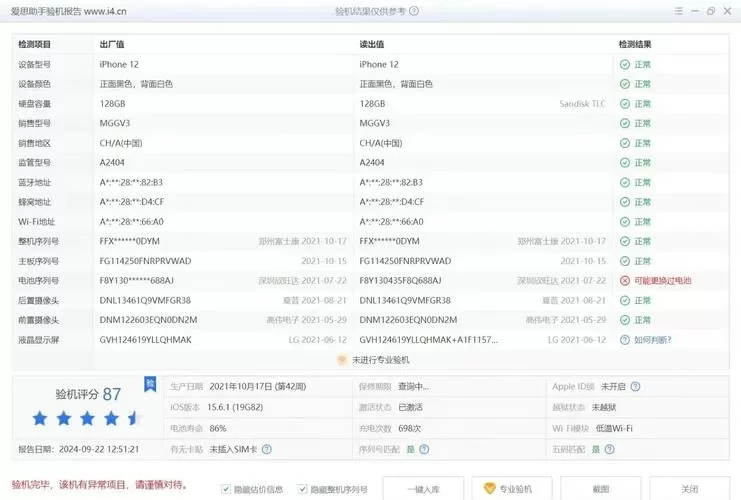Viewport: 741px width, 500px height.
Task: Toggle the 隐藏整机序列号 checkbox
Action: (x=302, y=489)
